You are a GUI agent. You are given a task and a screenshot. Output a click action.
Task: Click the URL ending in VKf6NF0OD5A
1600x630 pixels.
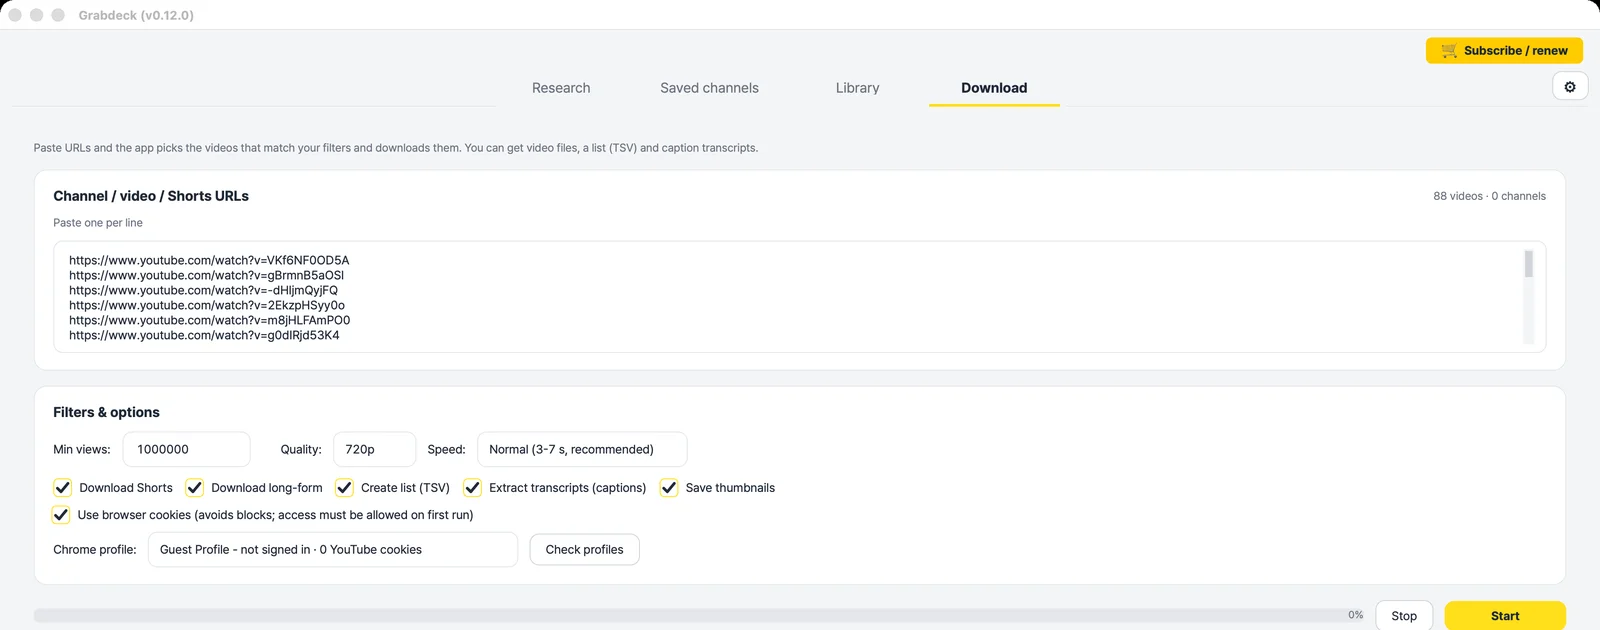tap(209, 260)
